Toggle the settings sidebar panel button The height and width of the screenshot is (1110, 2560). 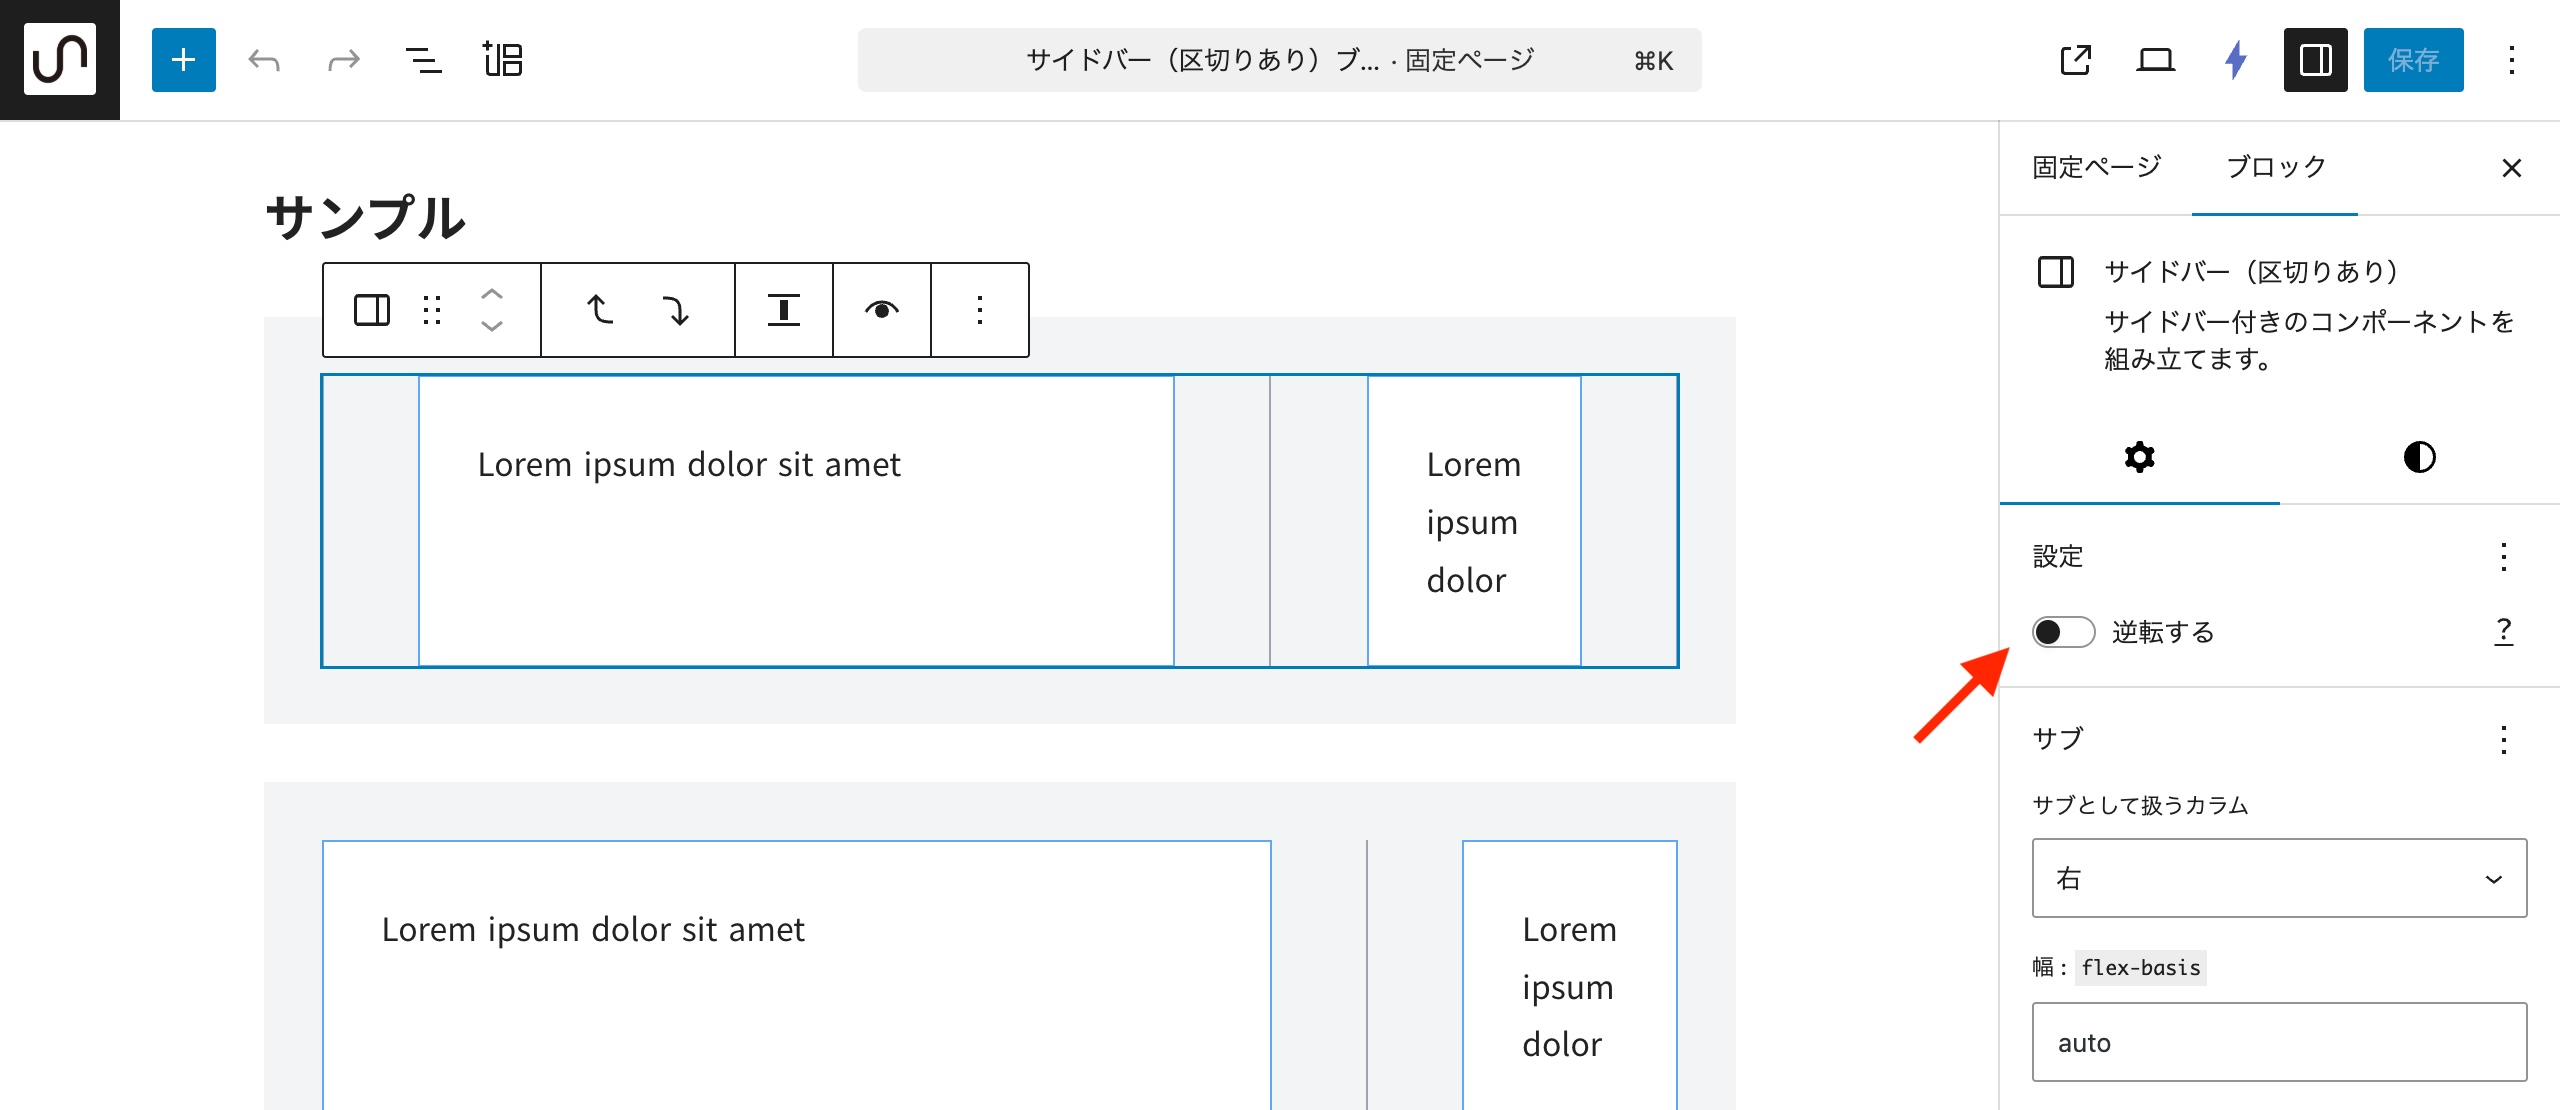pos(2315,60)
